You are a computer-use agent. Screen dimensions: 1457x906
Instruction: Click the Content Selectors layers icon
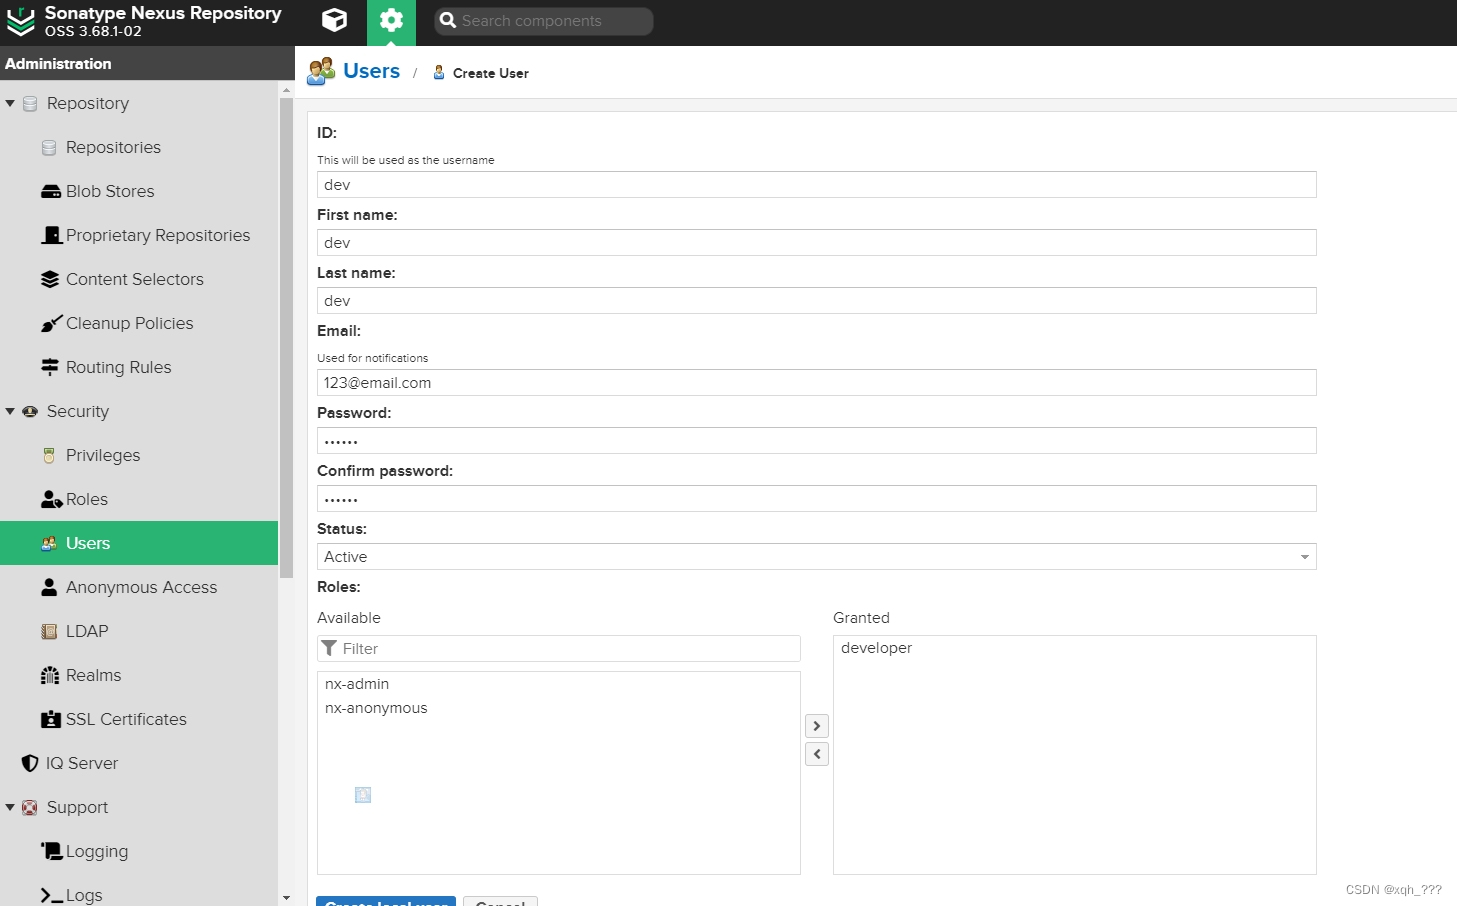[x=50, y=279]
